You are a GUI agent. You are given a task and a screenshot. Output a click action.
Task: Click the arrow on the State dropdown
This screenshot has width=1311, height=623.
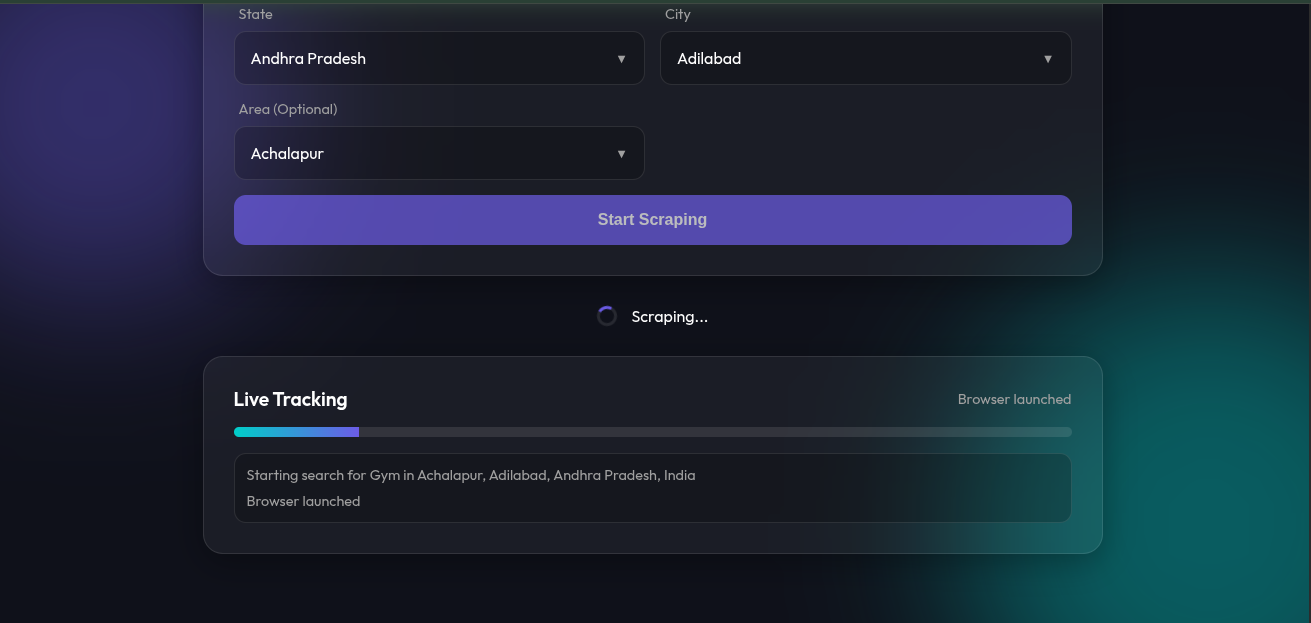click(621, 59)
